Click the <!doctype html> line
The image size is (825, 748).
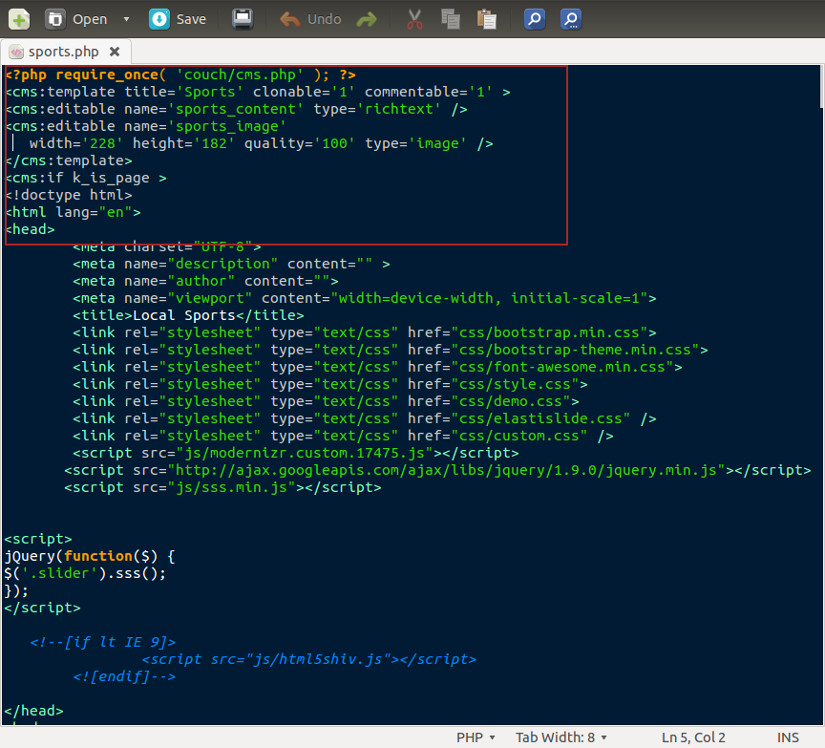click(x=68, y=195)
